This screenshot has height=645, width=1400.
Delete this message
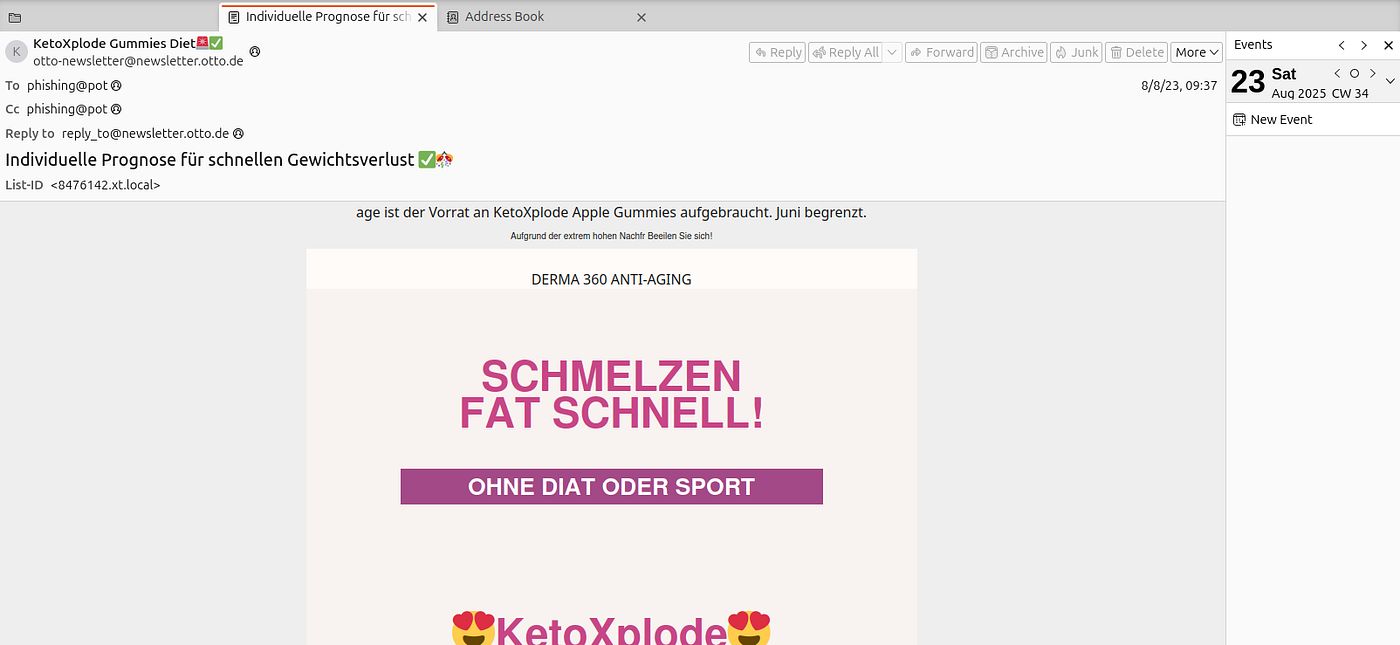point(1137,52)
